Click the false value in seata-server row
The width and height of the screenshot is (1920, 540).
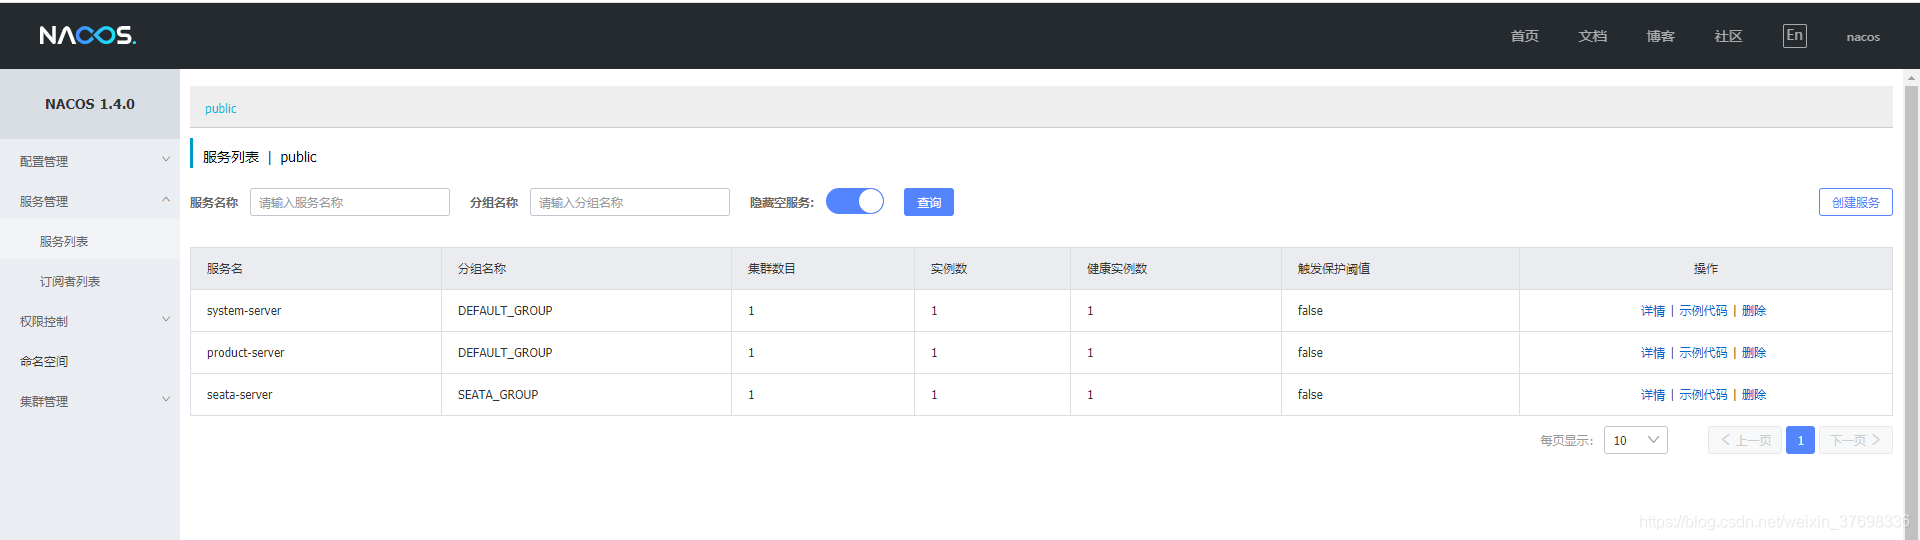click(1310, 395)
